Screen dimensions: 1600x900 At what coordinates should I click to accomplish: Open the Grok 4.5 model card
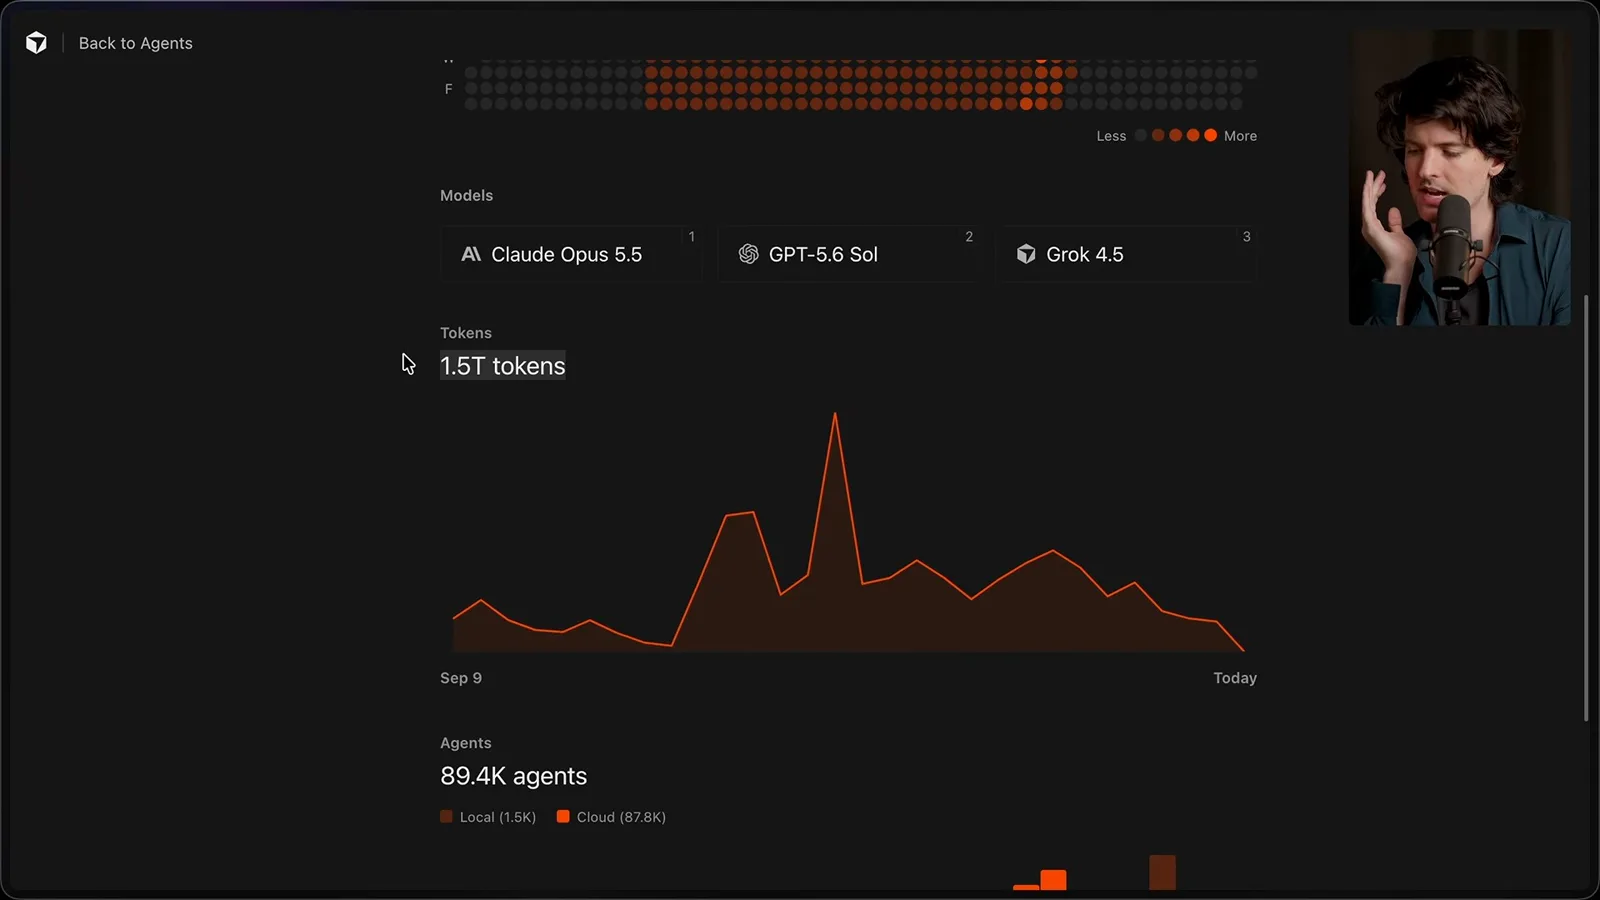point(1126,254)
